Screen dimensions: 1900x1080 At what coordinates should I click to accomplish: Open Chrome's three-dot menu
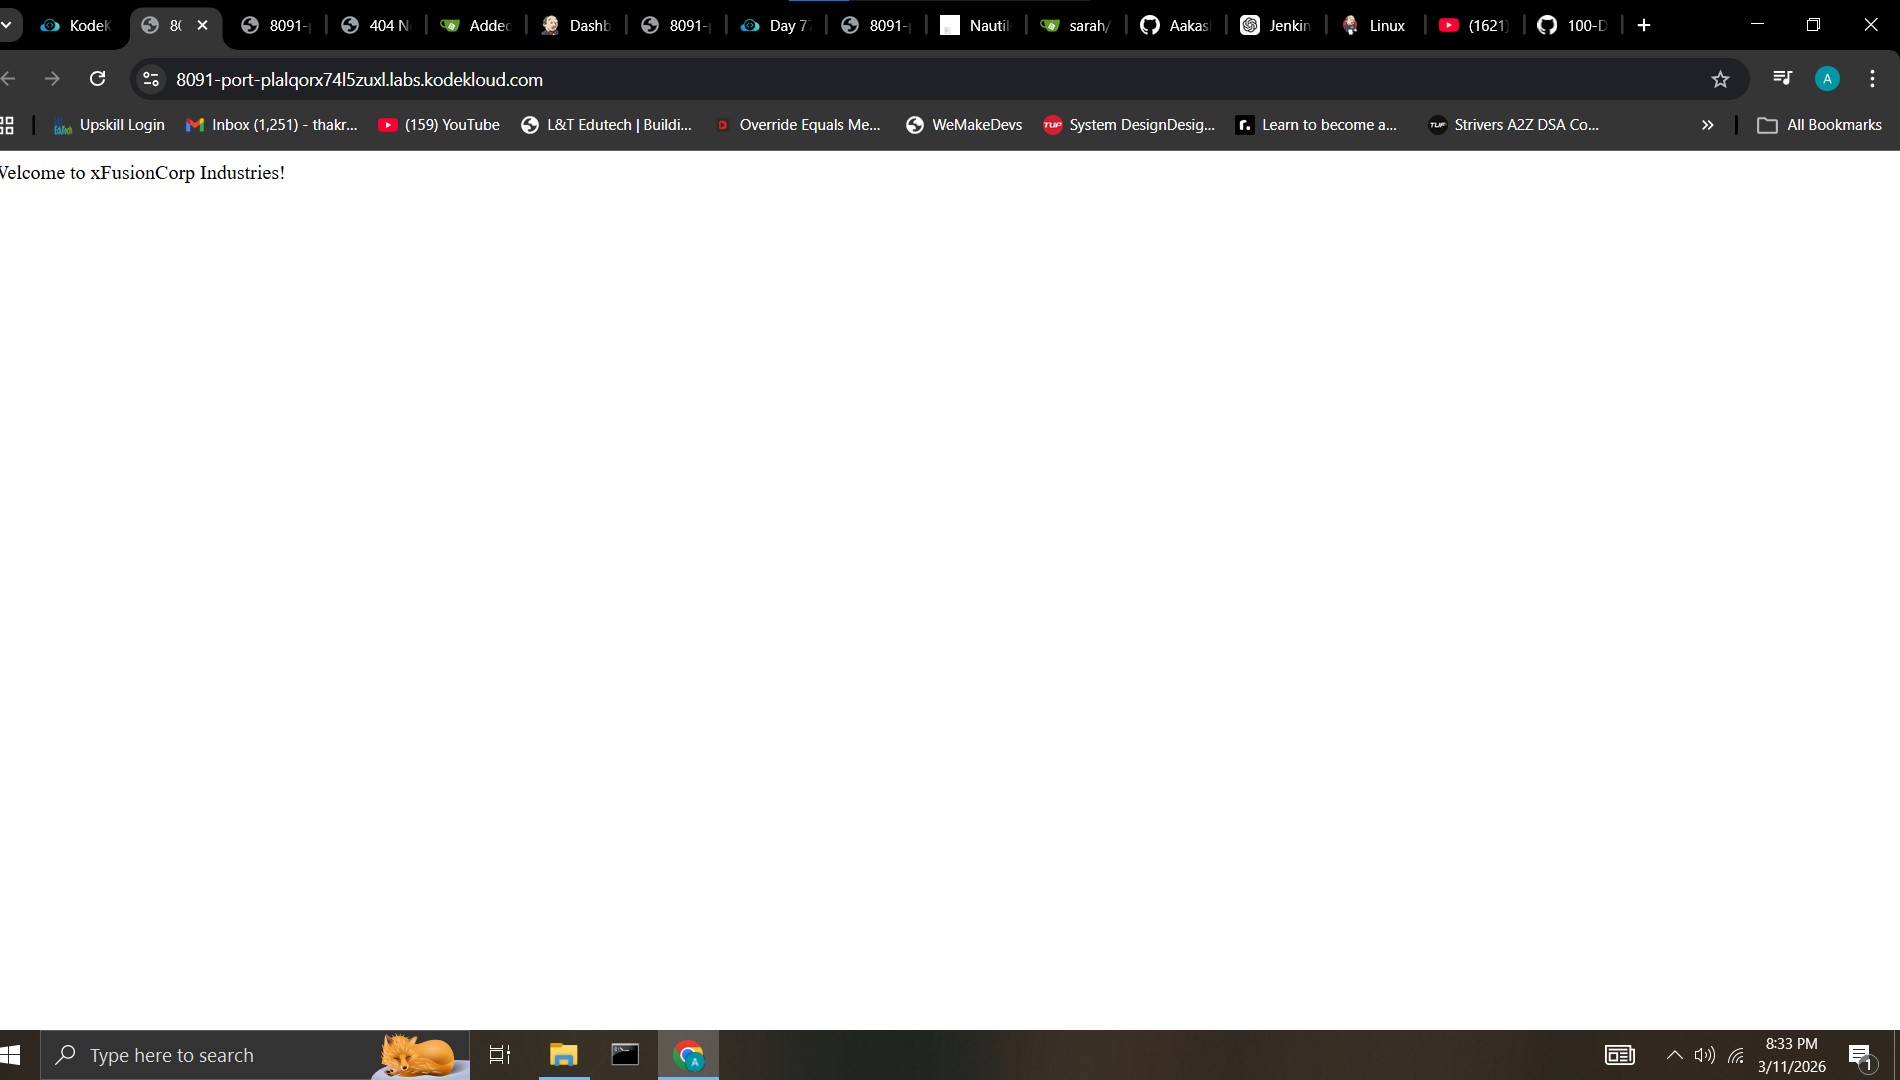coord(1872,79)
